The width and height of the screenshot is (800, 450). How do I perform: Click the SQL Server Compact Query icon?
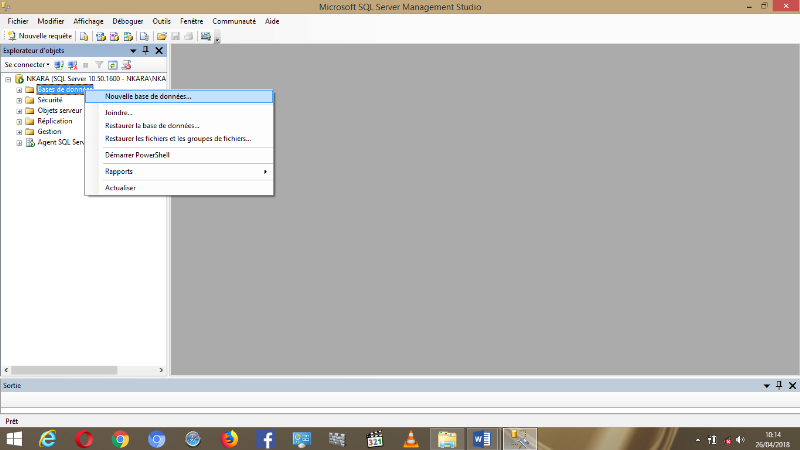(144, 36)
